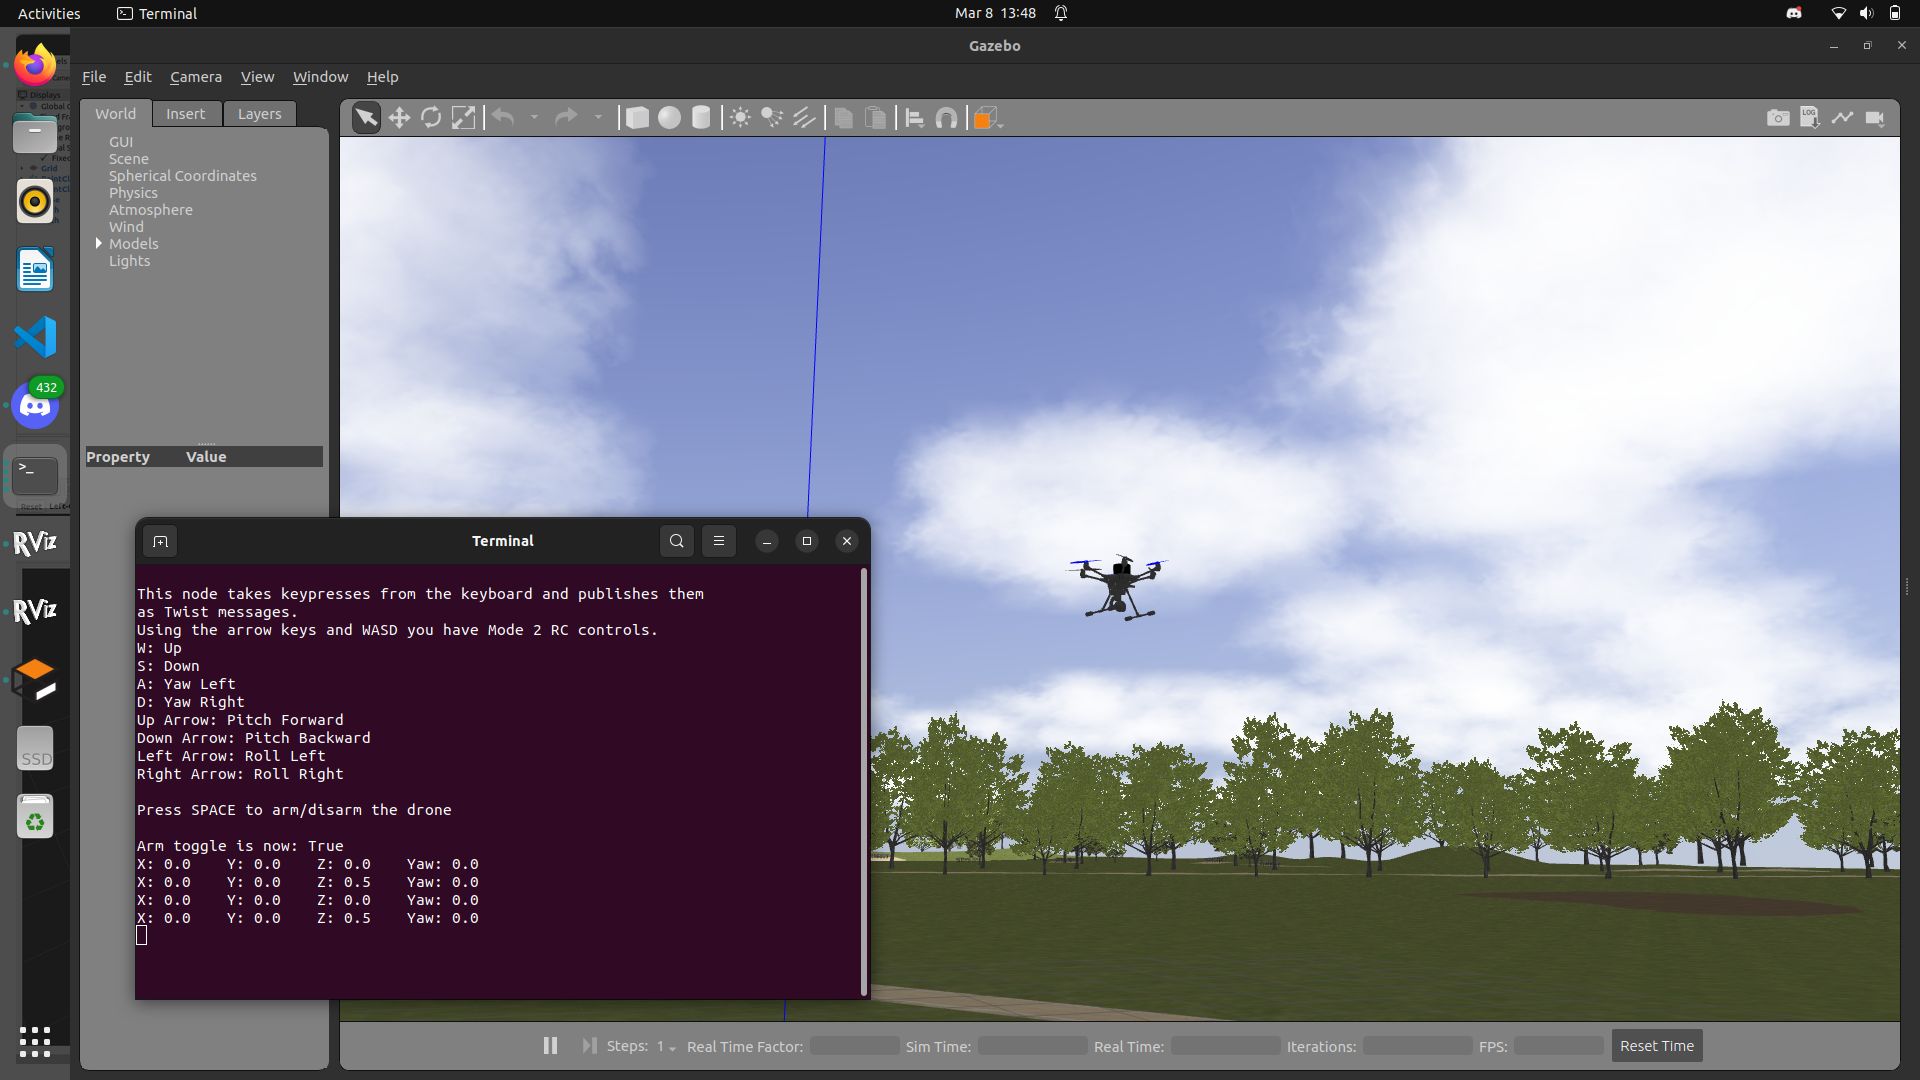The image size is (1920, 1080).
Task: Click the Reset Time button
Action: point(1657,1046)
